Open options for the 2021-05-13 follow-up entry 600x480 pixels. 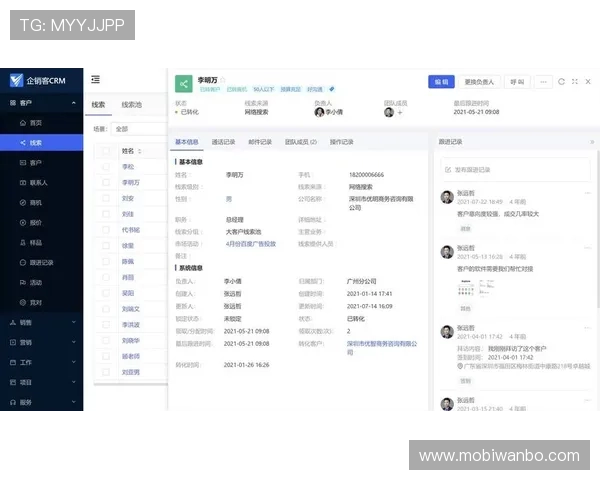(x=588, y=248)
